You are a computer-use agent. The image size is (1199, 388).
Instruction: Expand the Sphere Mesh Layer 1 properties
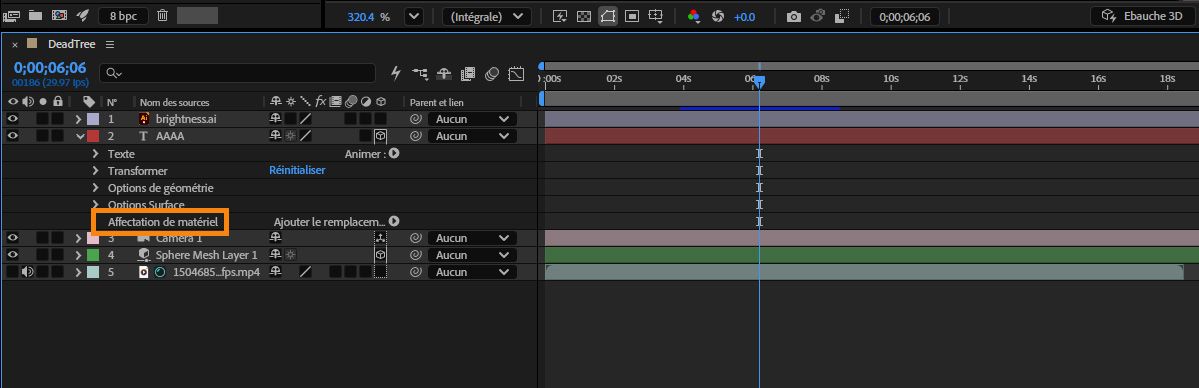tap(78, 255)
